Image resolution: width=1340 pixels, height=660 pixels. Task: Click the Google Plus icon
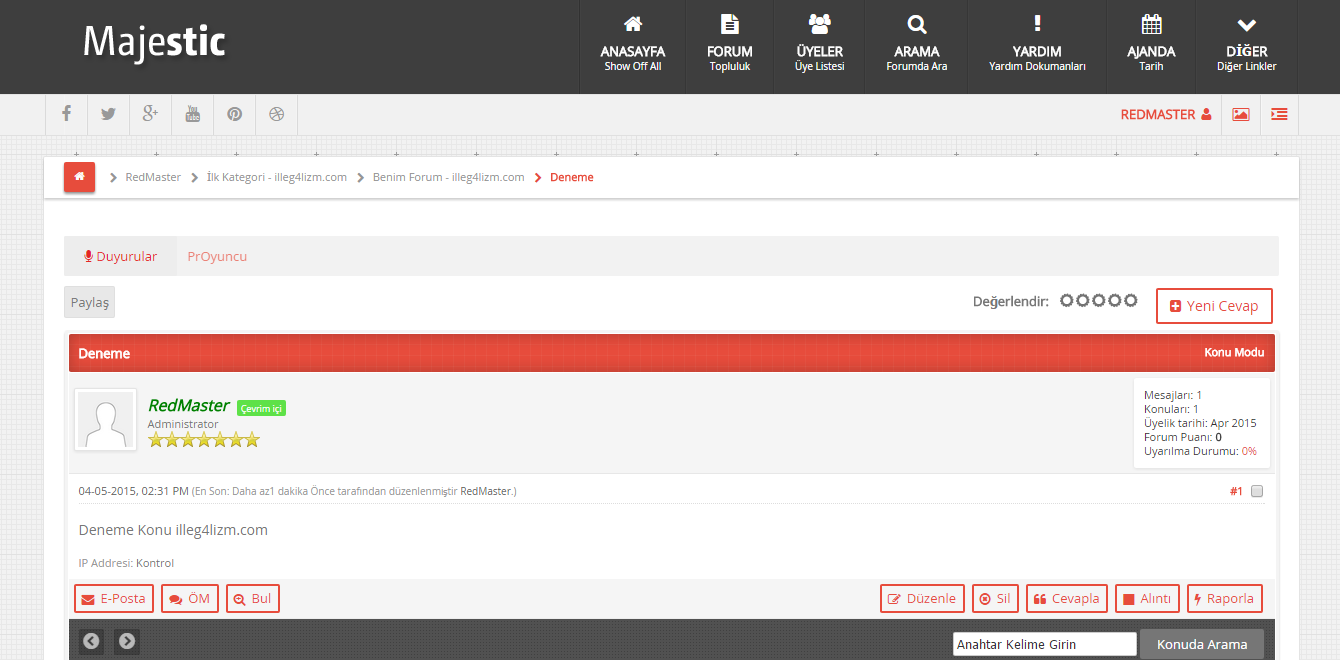(x=150, y=114)
